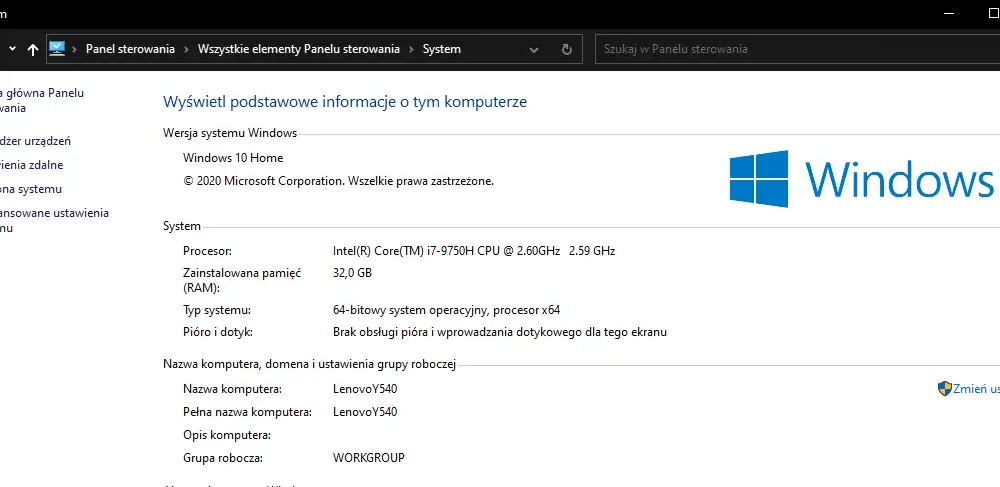Go up one folder level with up arrow

[x=33, y=50]
